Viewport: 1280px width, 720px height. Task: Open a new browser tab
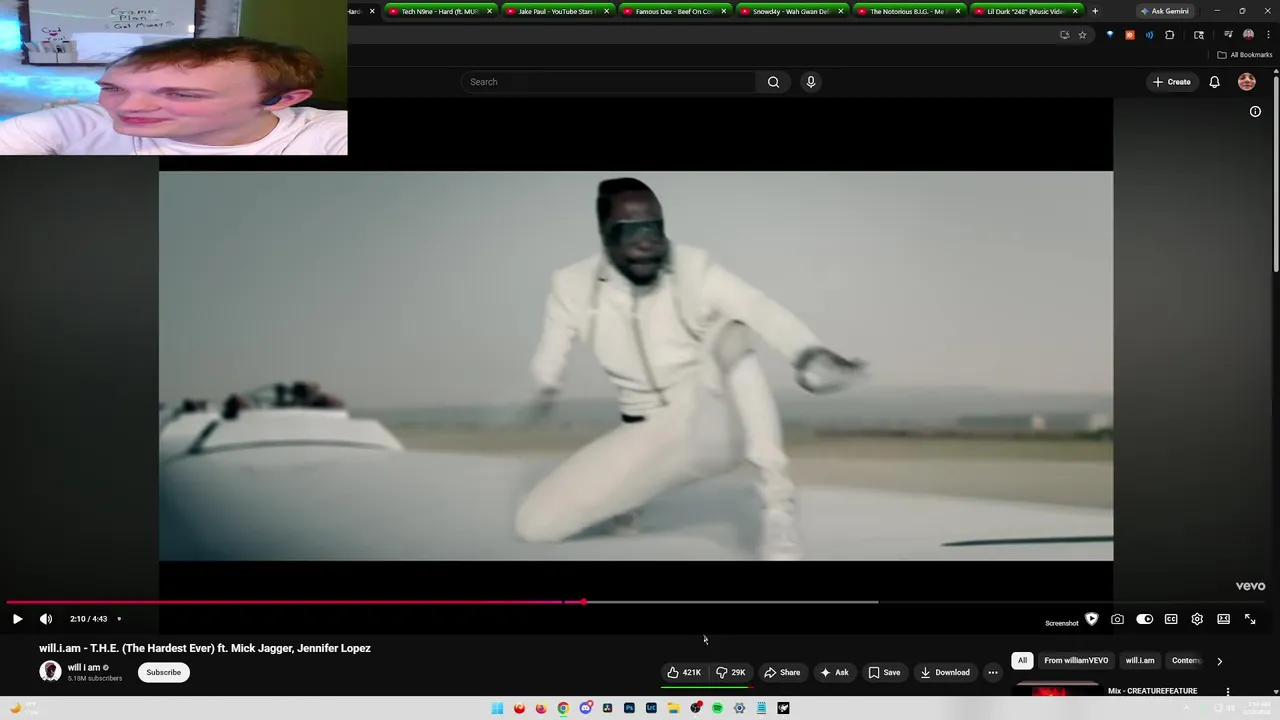[x=1095, y=11]
